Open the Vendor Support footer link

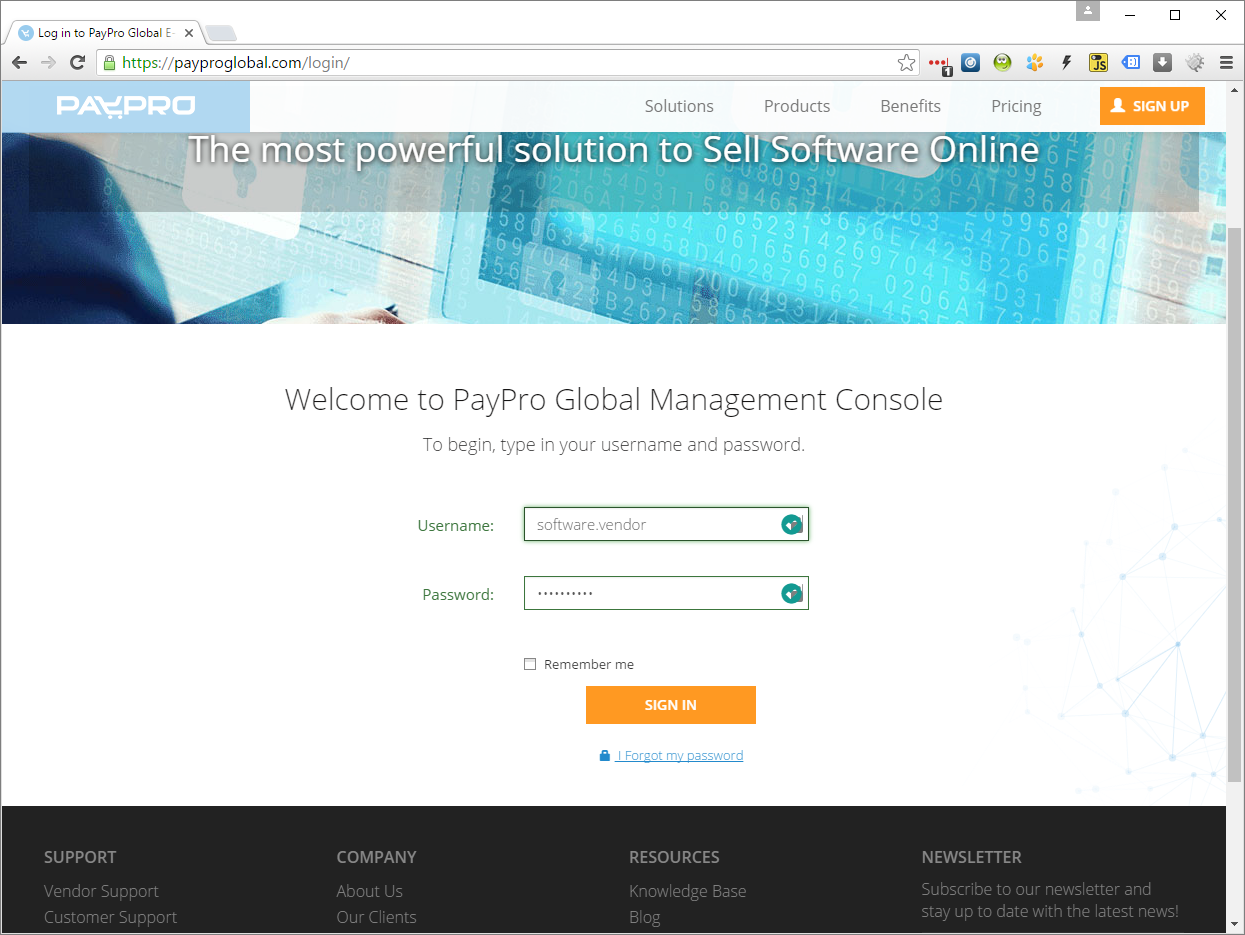pos(101,891)
